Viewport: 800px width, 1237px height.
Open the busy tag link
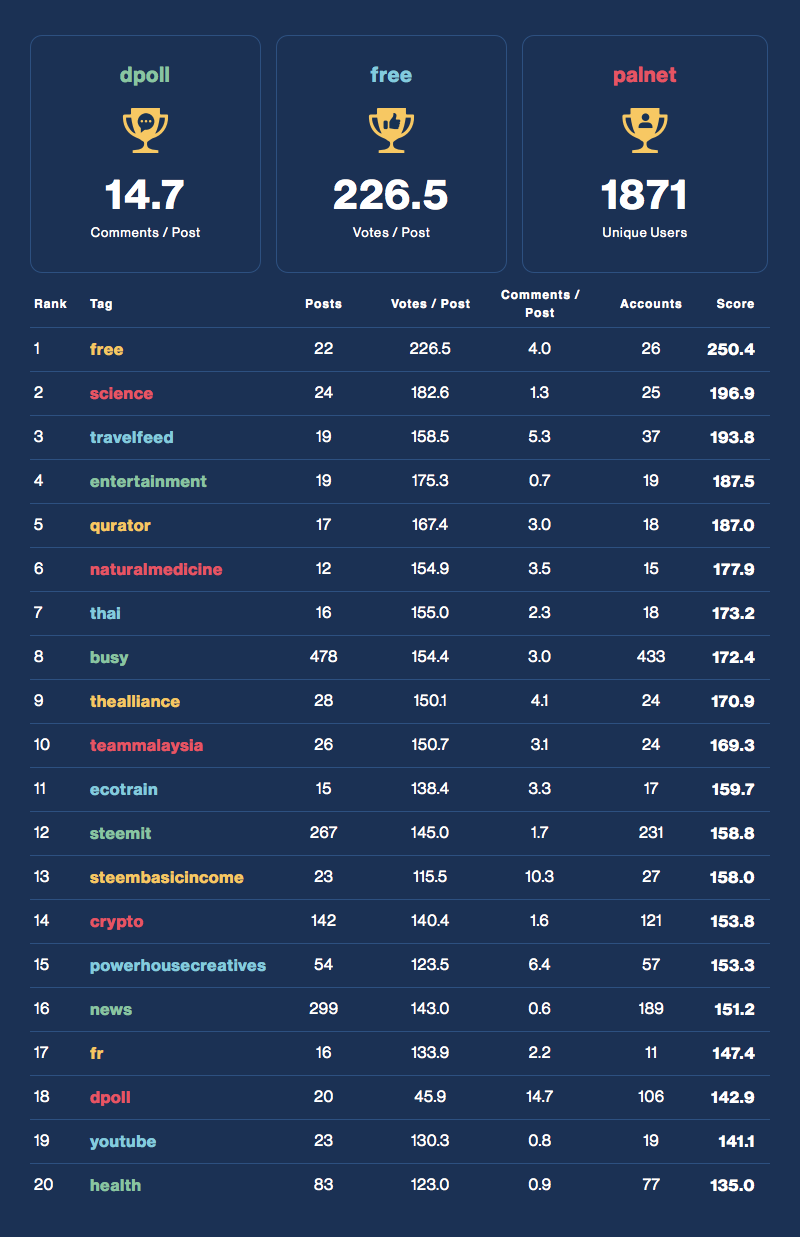tap(109, 657)
